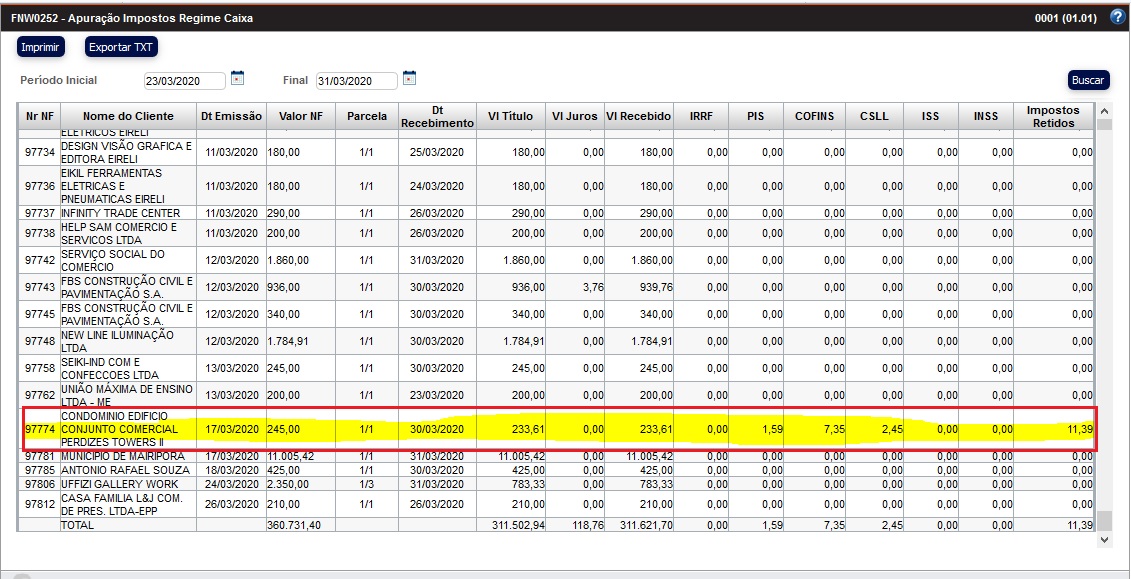Image resolution: width=1131 pixels, height=579 pixels.
Task: Open calendar picker for Período Inicial
Action: pos(238,78)
